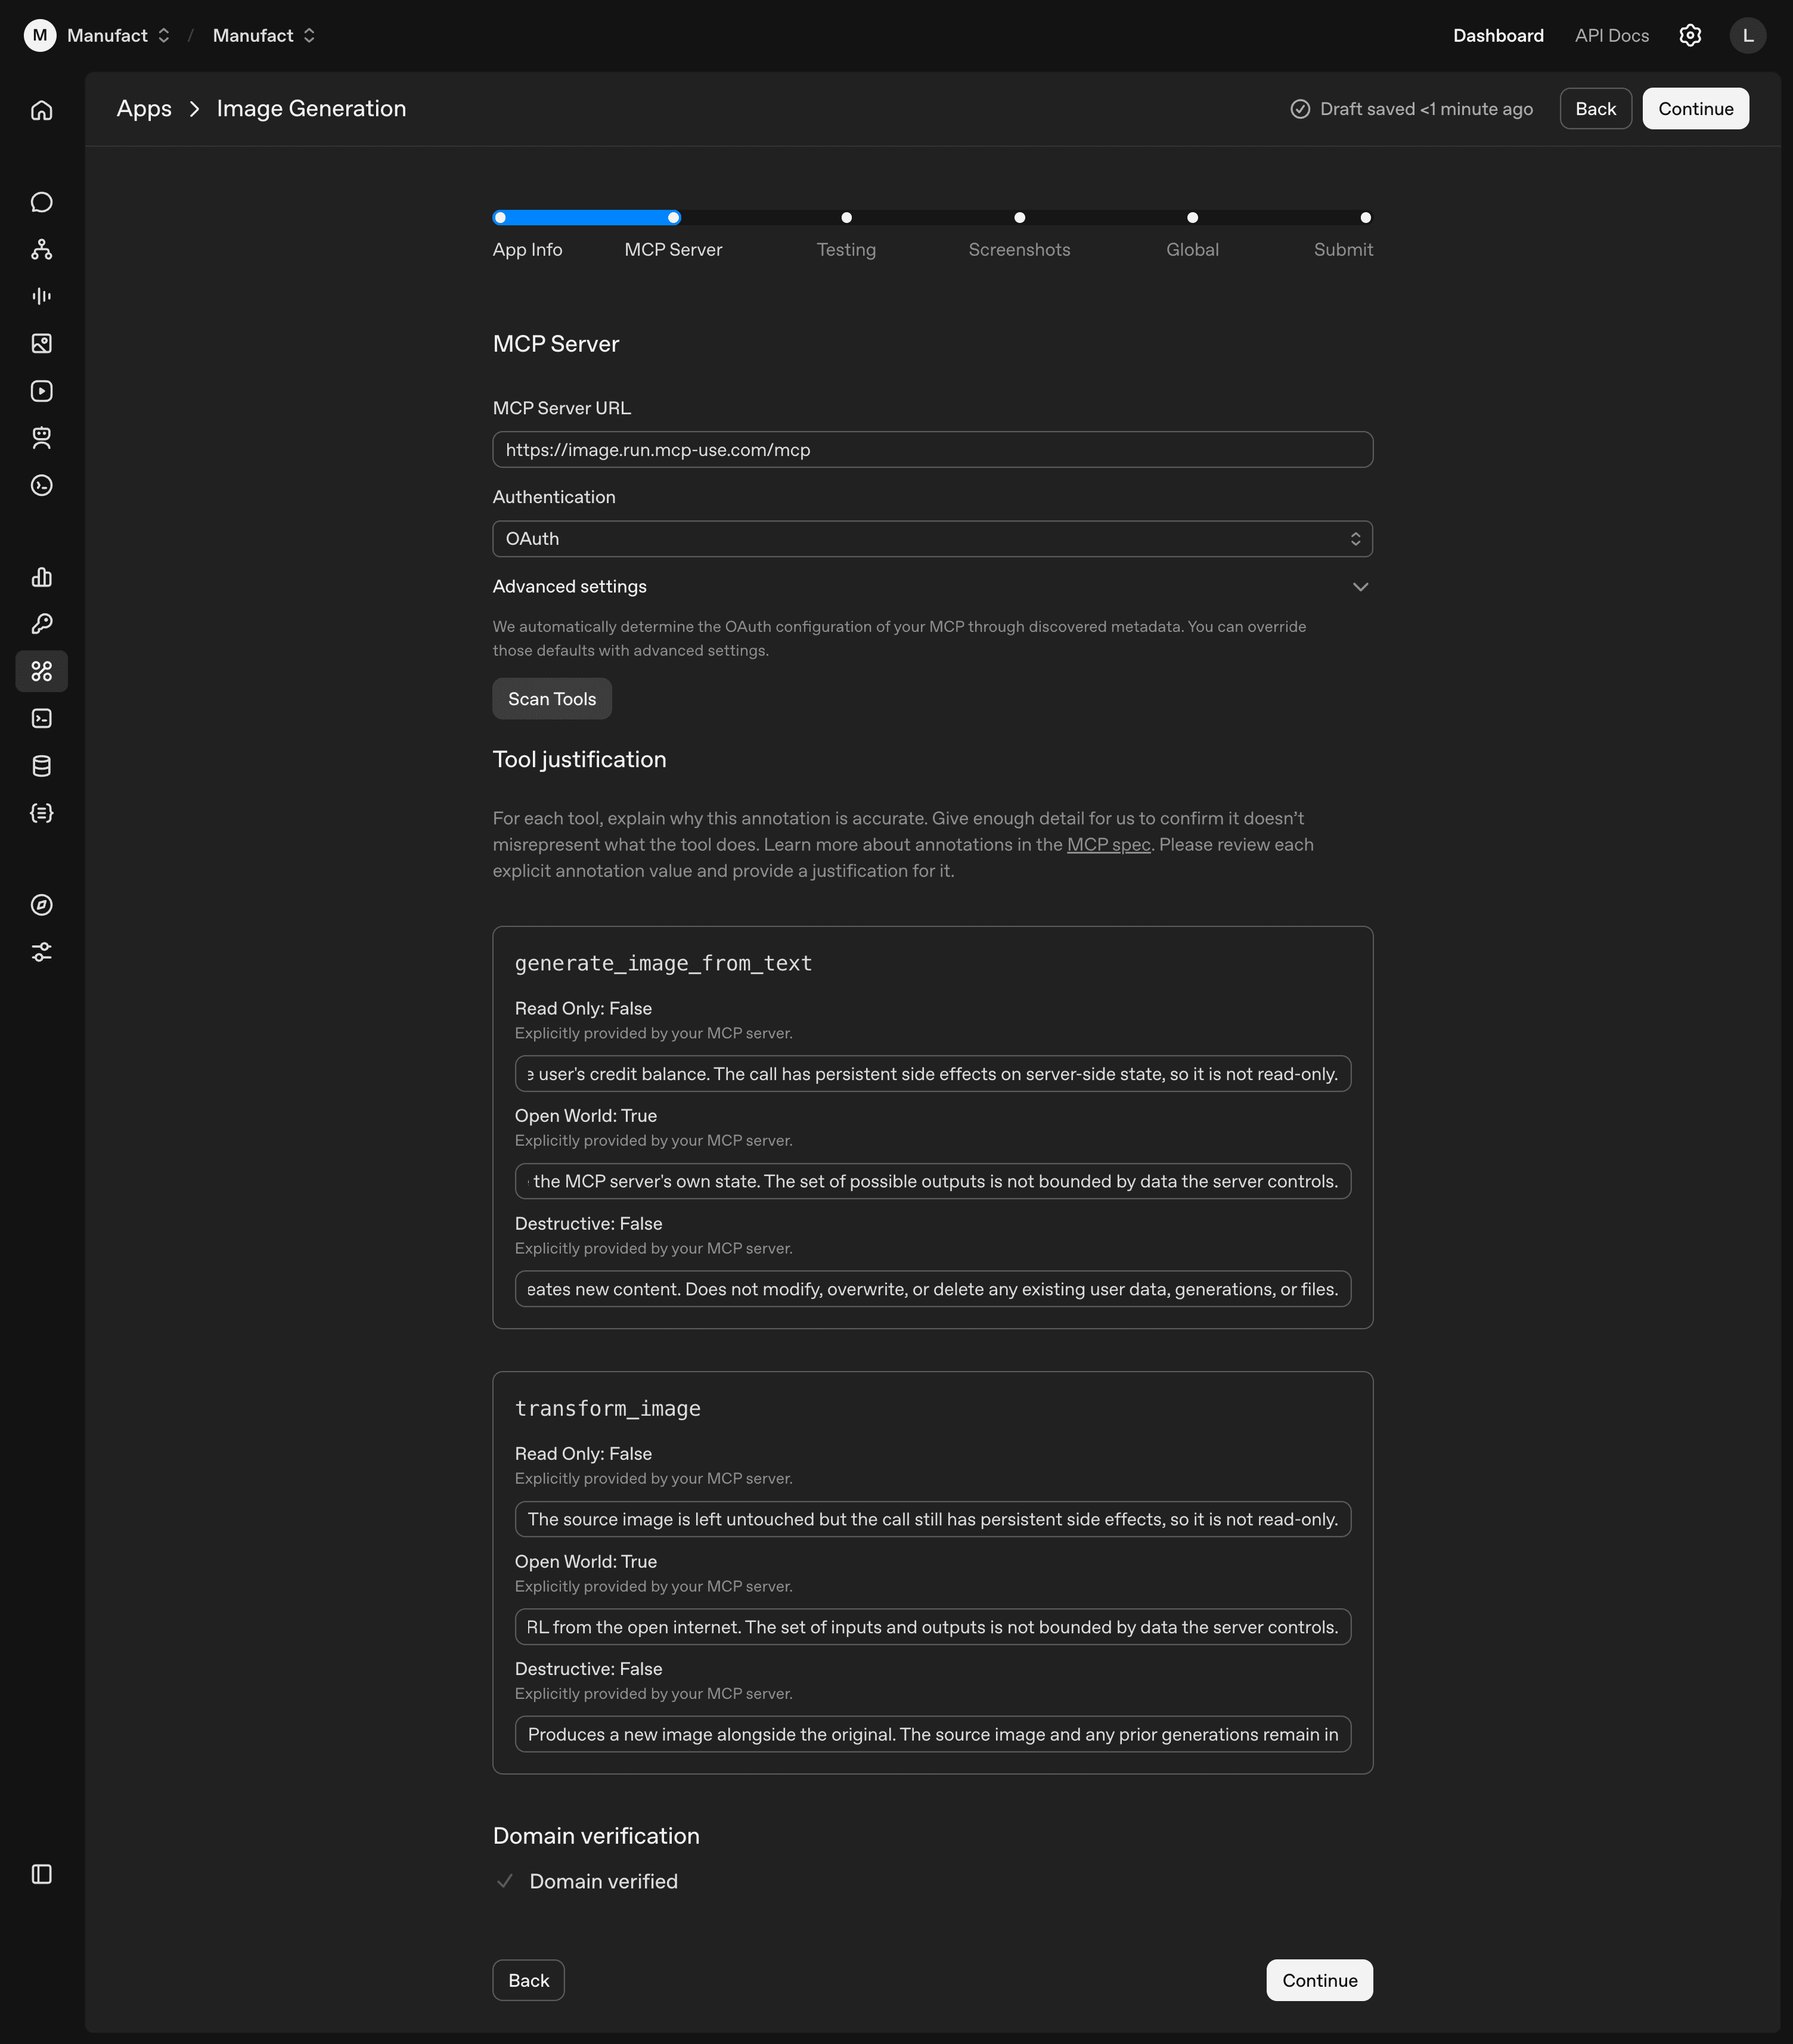Open the Authentication dropdown

pos(931,538)
